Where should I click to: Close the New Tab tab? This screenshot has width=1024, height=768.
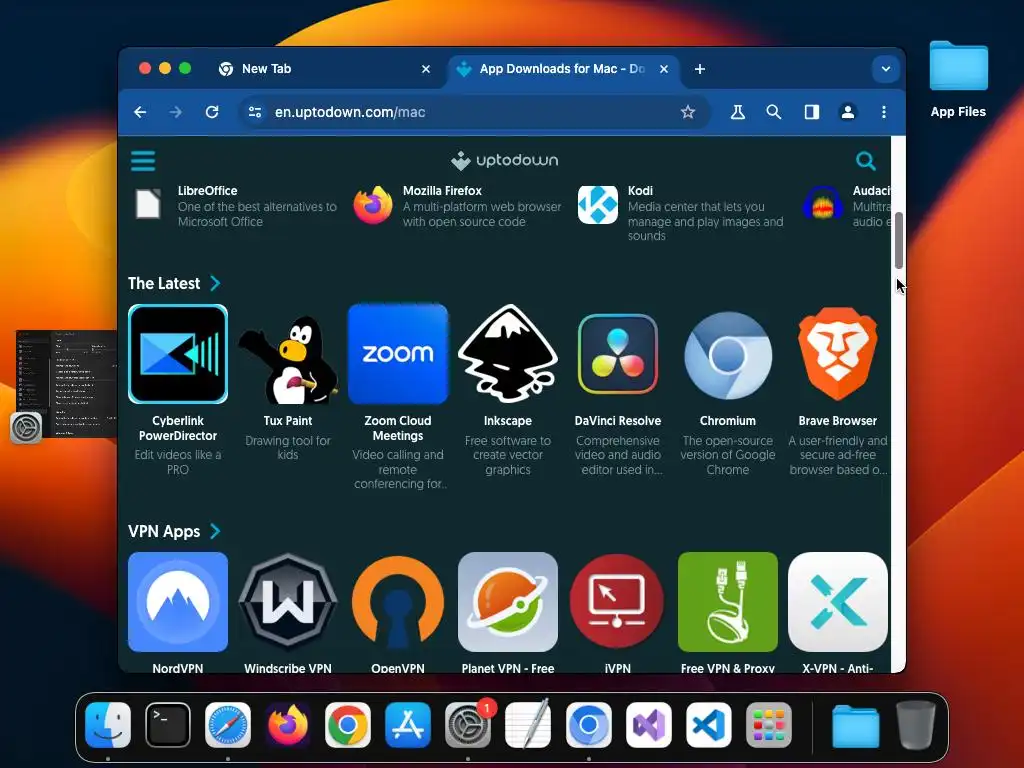pyautogui.click(x=426, y=69)
